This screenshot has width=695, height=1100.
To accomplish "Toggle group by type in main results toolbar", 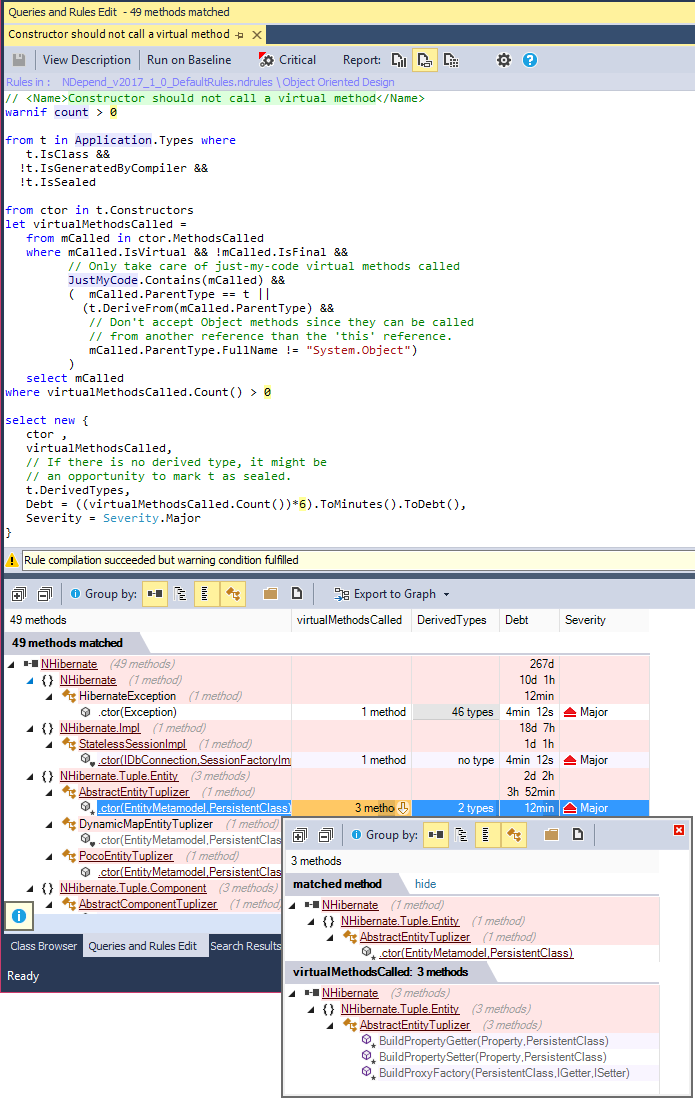I will [x=205, y=594].
